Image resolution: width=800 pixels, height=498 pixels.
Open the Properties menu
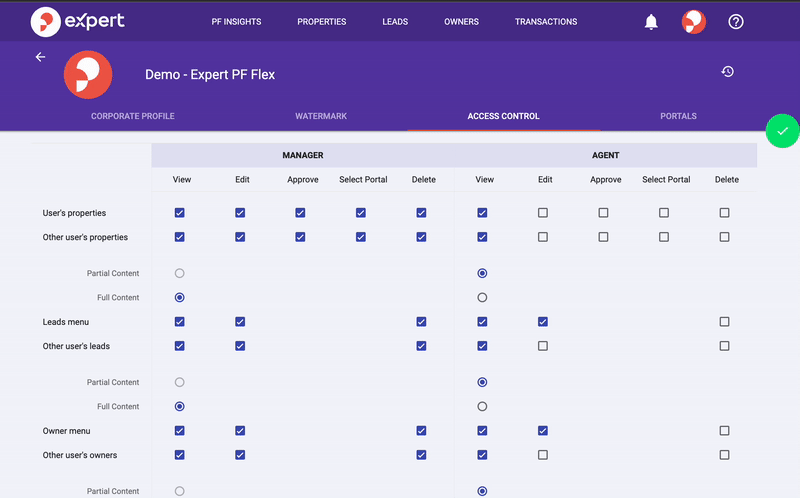(x=321, y=22)
